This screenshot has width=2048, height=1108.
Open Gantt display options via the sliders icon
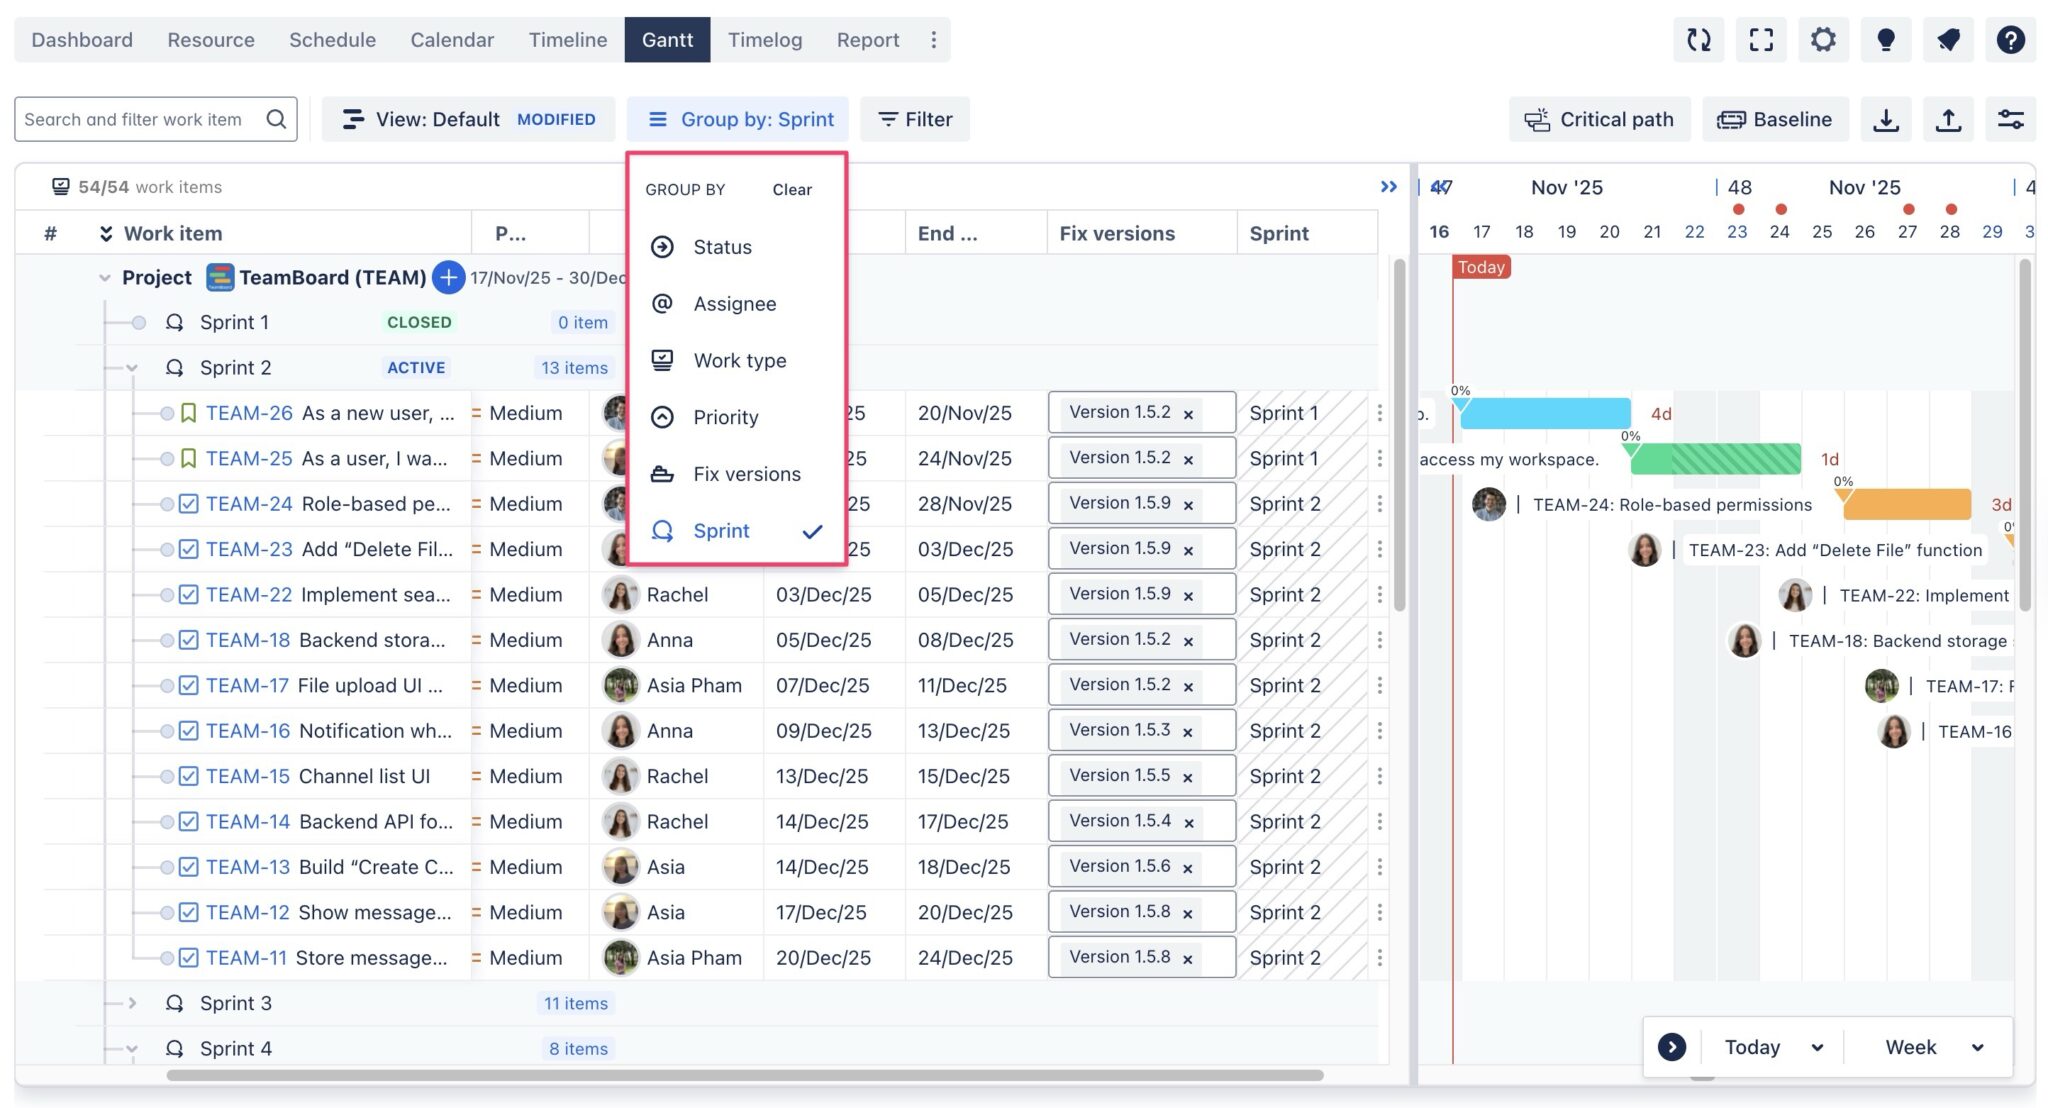pos(2012,119)
